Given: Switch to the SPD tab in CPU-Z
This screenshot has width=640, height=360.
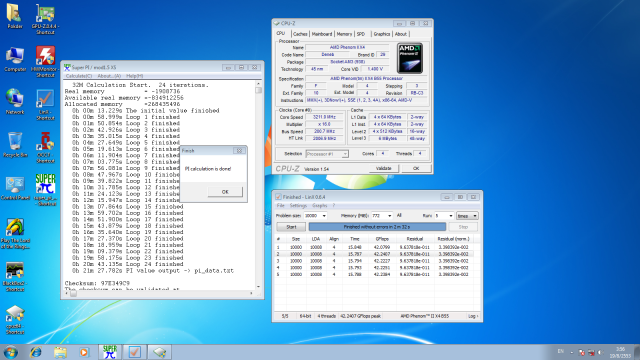Looking at the screenshot, I should point(361,34).
